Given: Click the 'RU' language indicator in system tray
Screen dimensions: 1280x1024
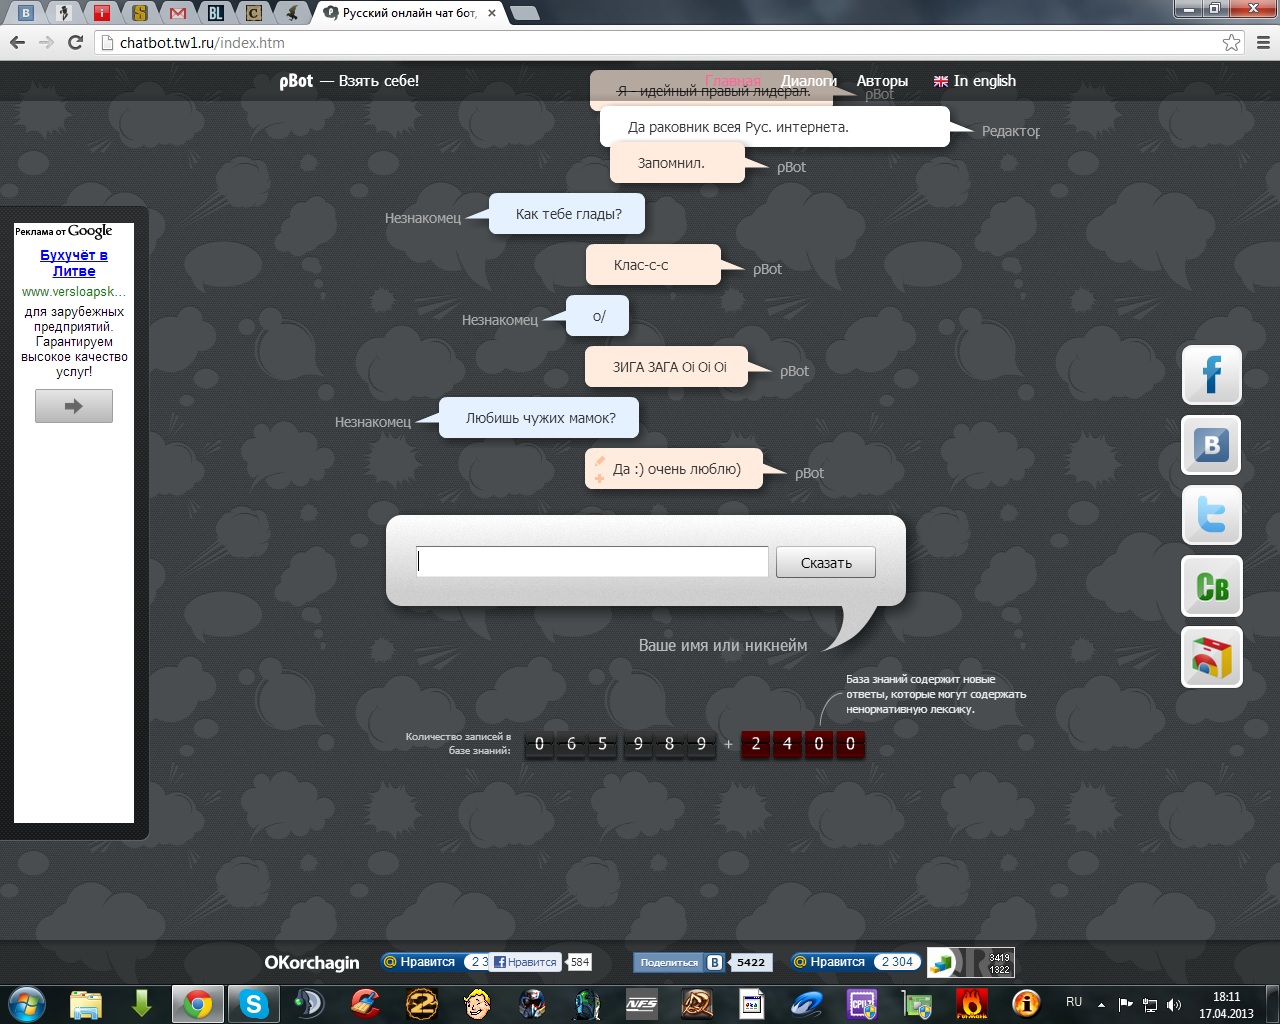Looking at the screenshot, I should pyautogui.click(x=1074, y=1002).
